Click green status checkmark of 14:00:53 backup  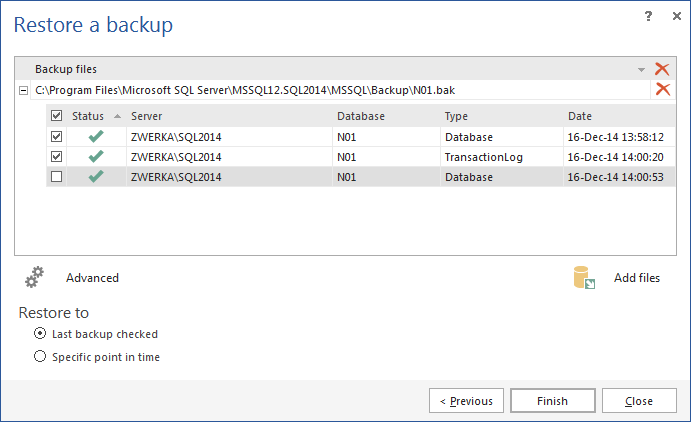tap(96, 176)
